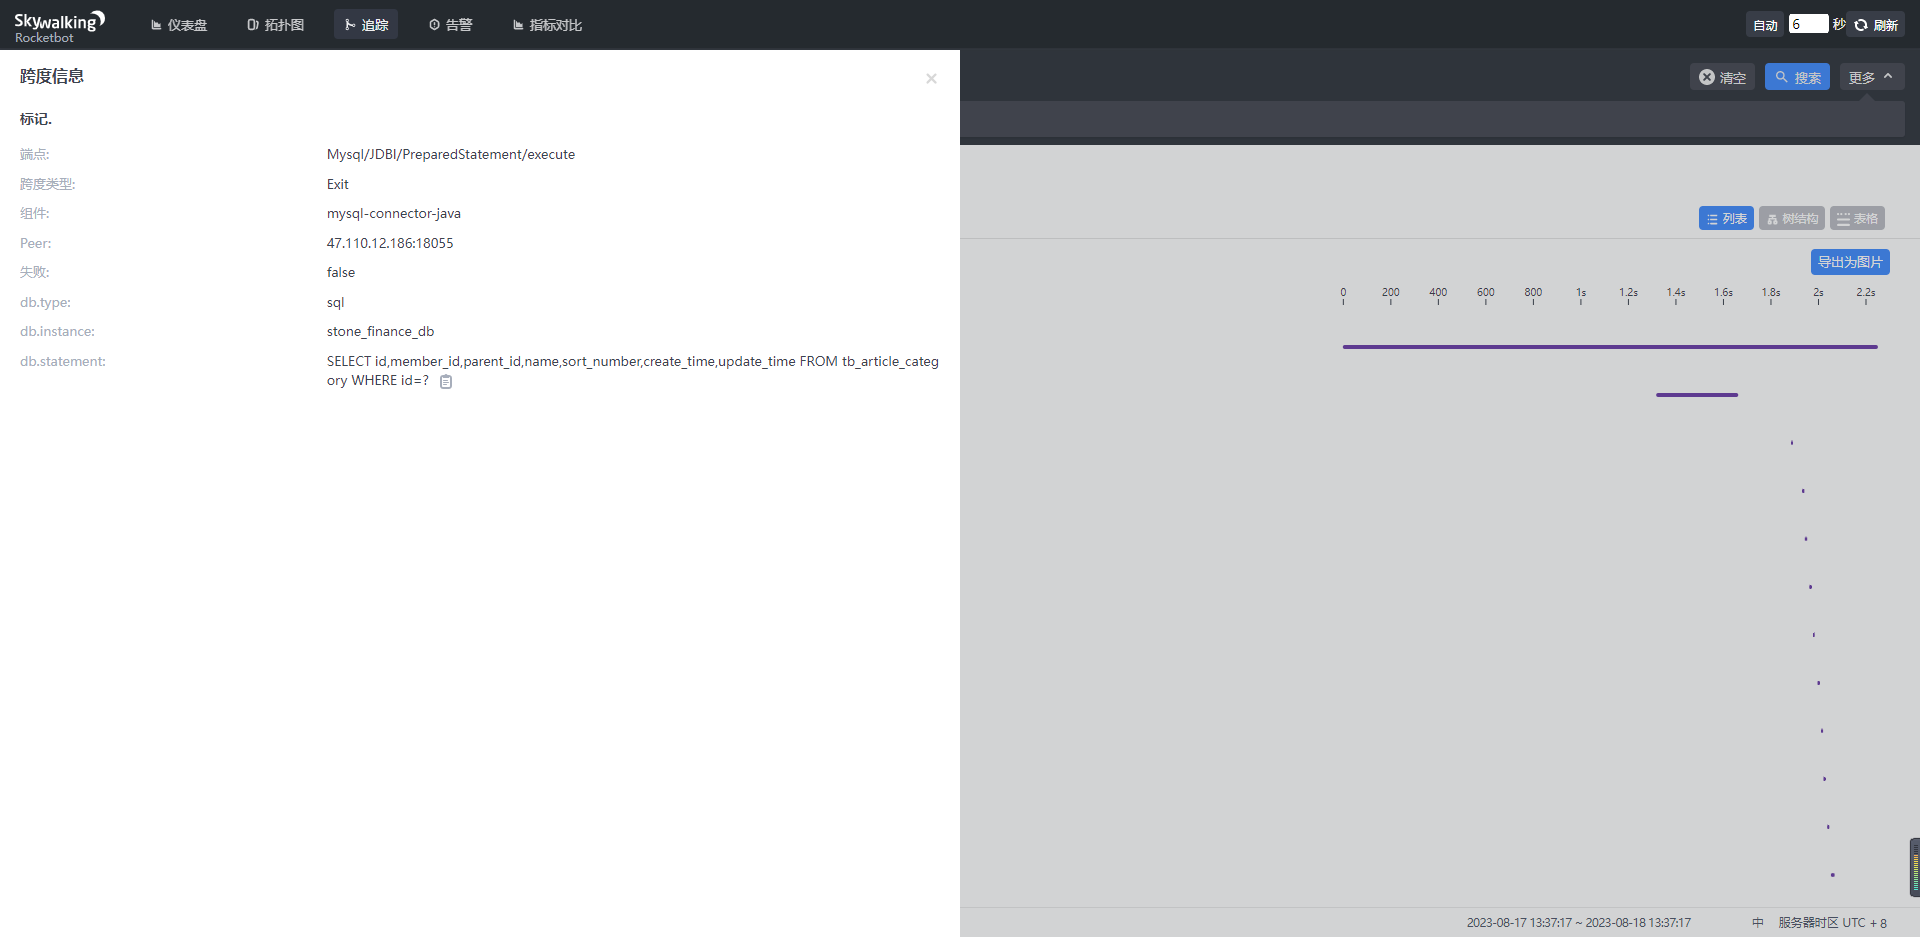
Task: Click the Mysql/JDBI/PreparedStatement/execute endpoint value
Action: [x=451, y=154]
